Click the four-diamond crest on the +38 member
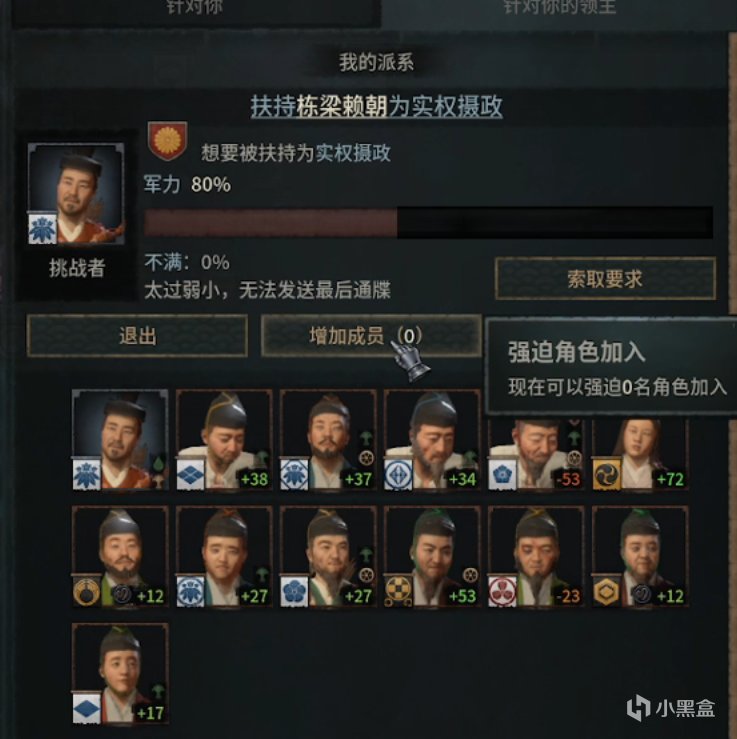Image resolution: width=737 pixels, height=739 pixels. pyautogui.click(x=190, y=474)
